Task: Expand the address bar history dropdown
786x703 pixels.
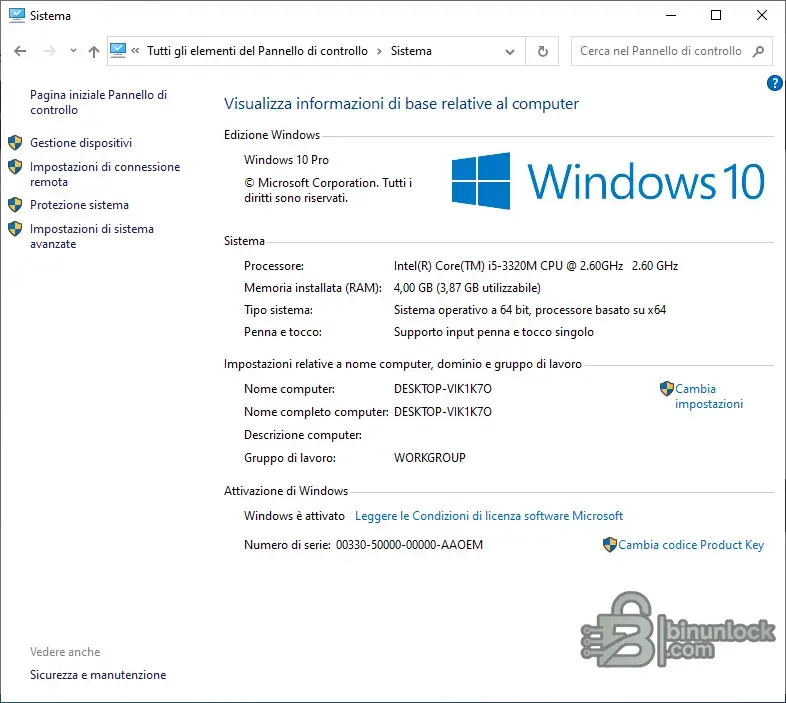Action: [x=510, y=51]
